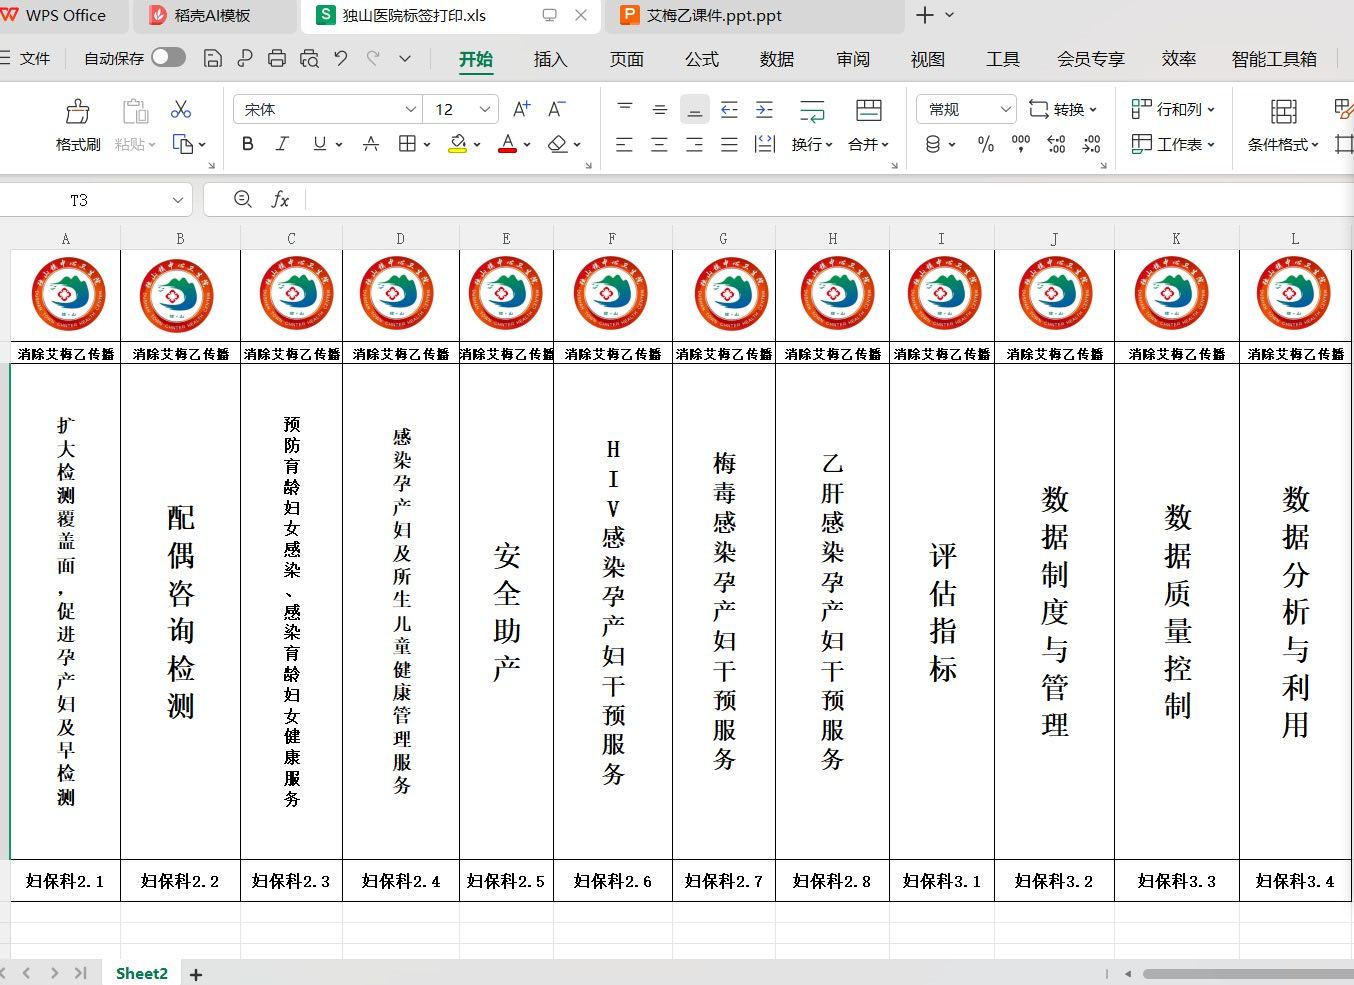1354x985 pixels.
Task: Open a new tab with plus button
Action: 925,15
